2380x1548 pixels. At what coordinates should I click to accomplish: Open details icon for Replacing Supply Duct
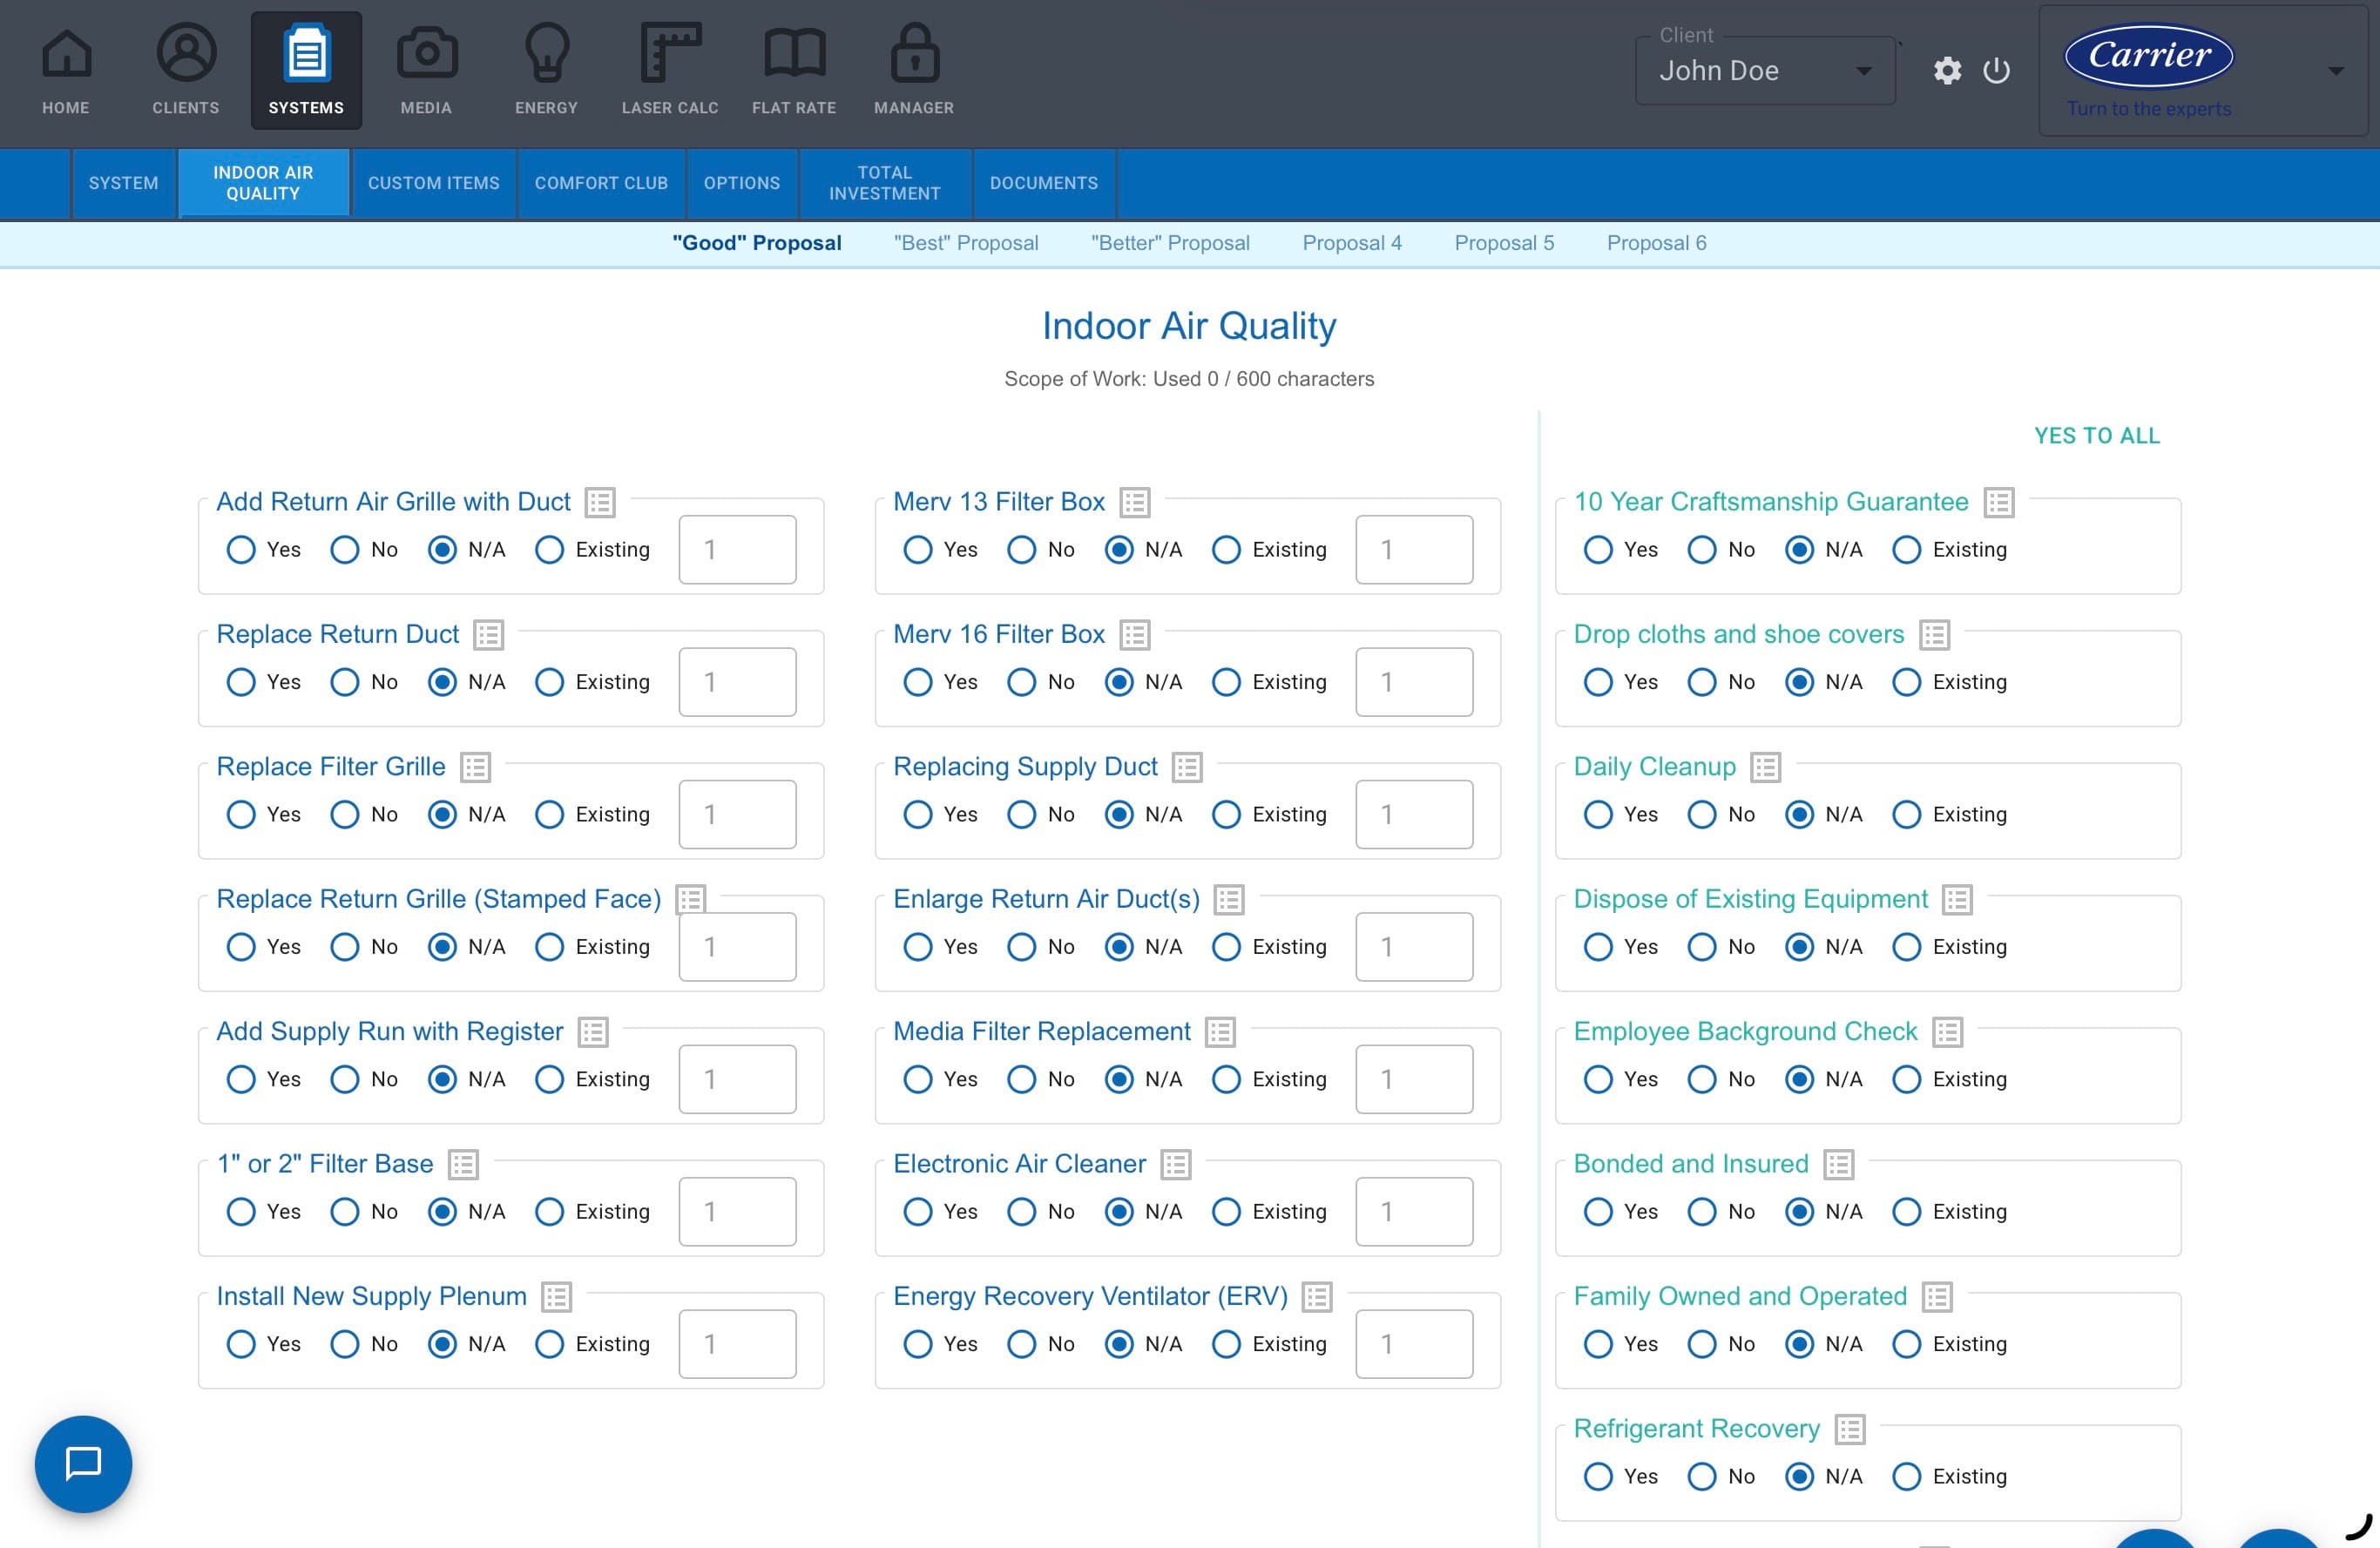(1187, 767)
